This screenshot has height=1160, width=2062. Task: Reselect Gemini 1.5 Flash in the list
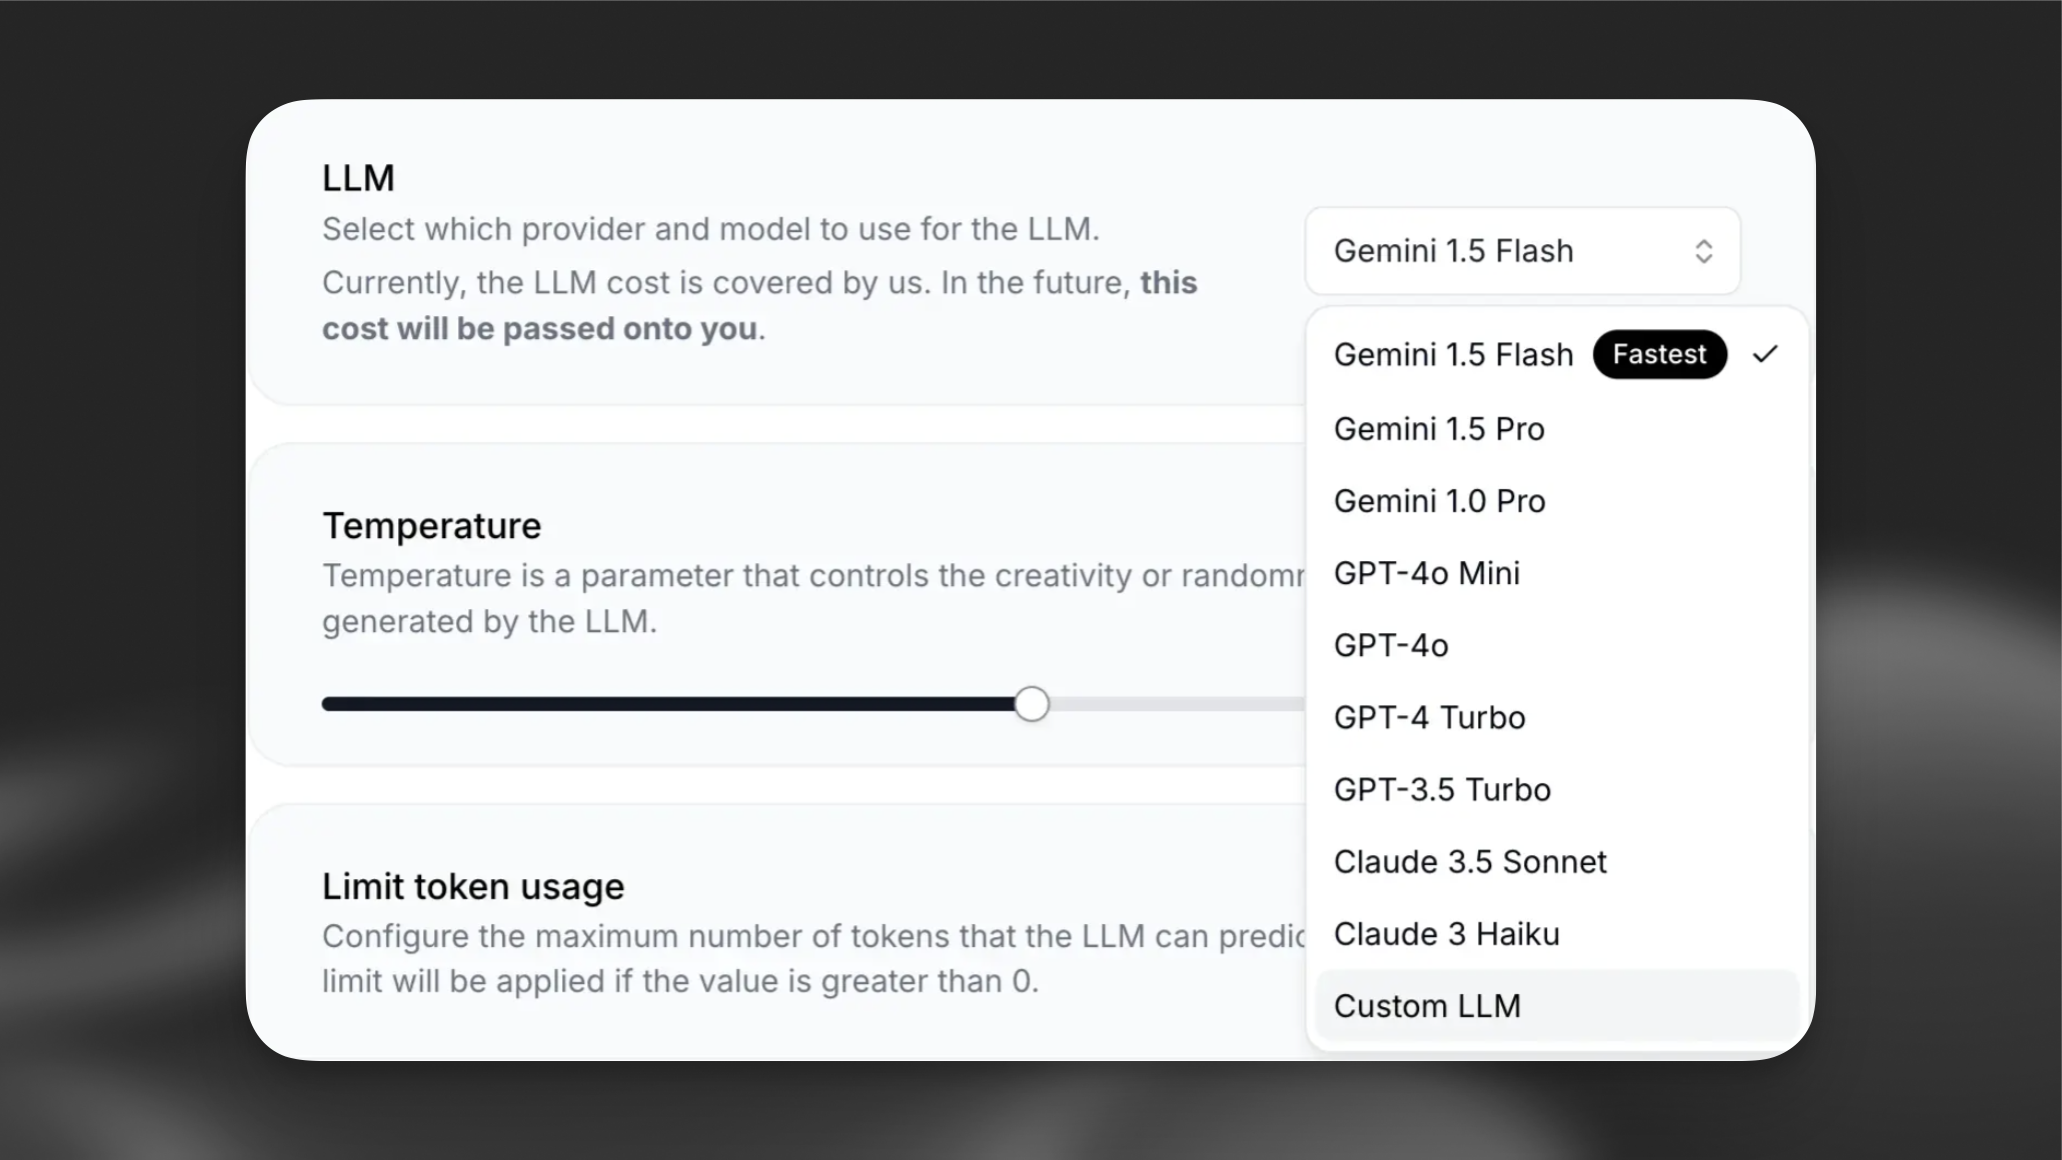[1453, 354]
